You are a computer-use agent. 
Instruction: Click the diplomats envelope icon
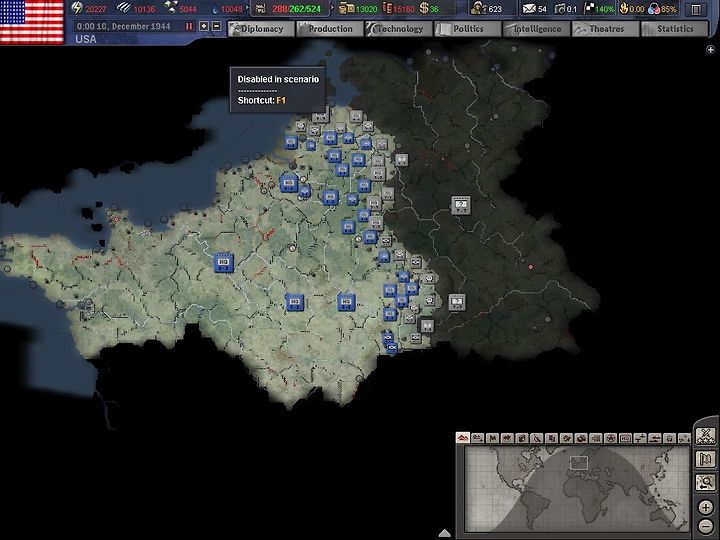click(529, 8)
